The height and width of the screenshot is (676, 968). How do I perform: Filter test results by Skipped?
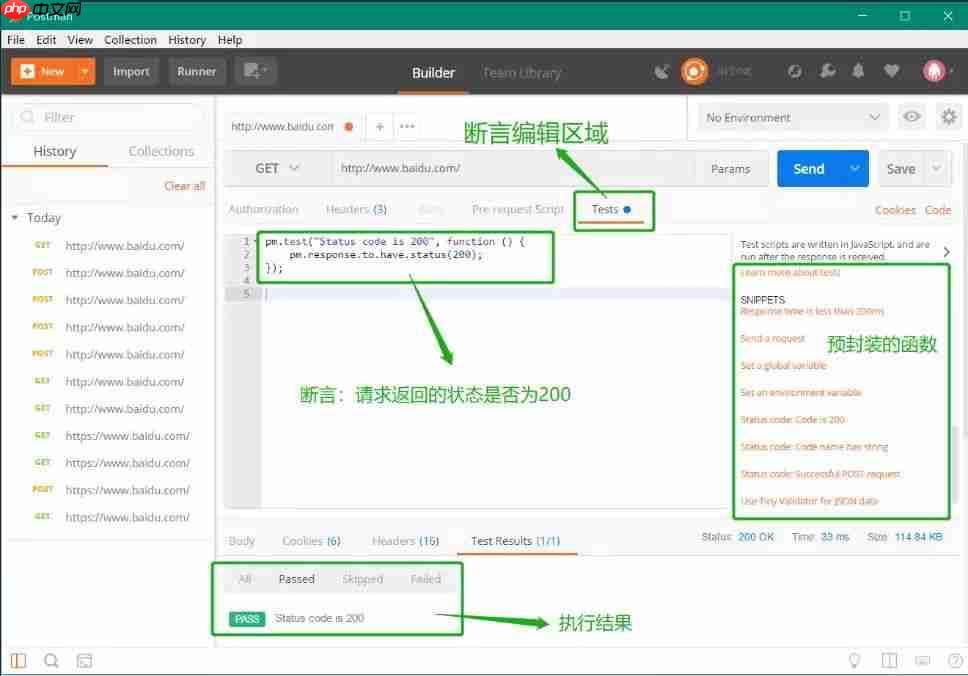pyautogui.click(x=362, y=579)
